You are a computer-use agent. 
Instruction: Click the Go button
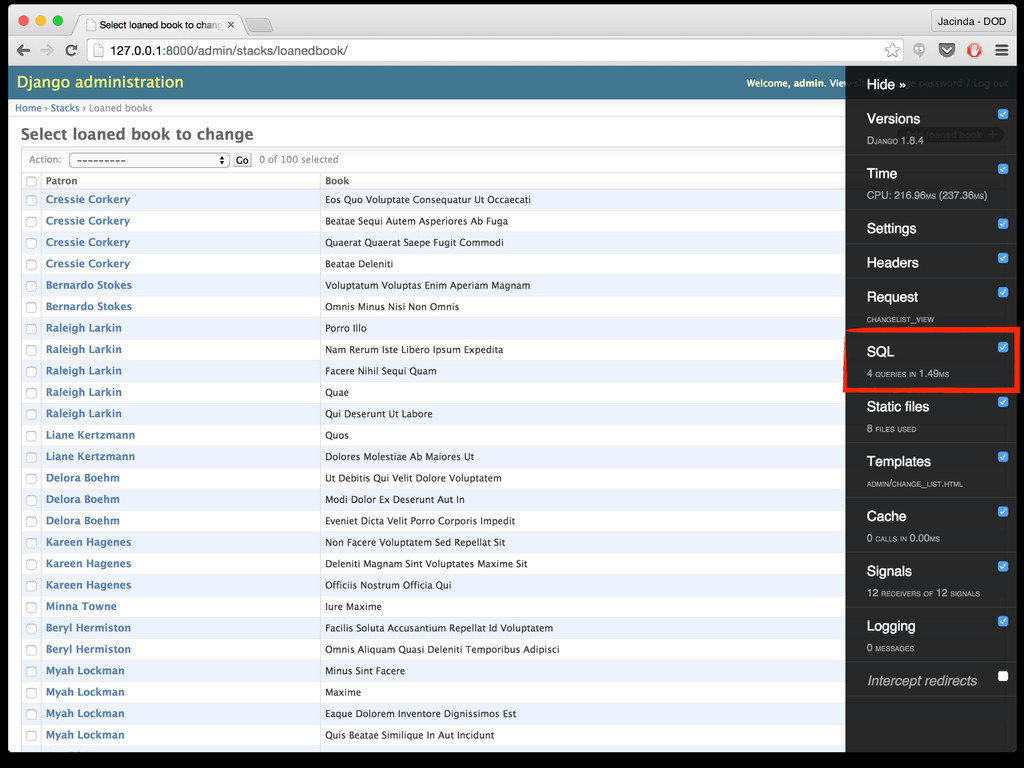242,160
